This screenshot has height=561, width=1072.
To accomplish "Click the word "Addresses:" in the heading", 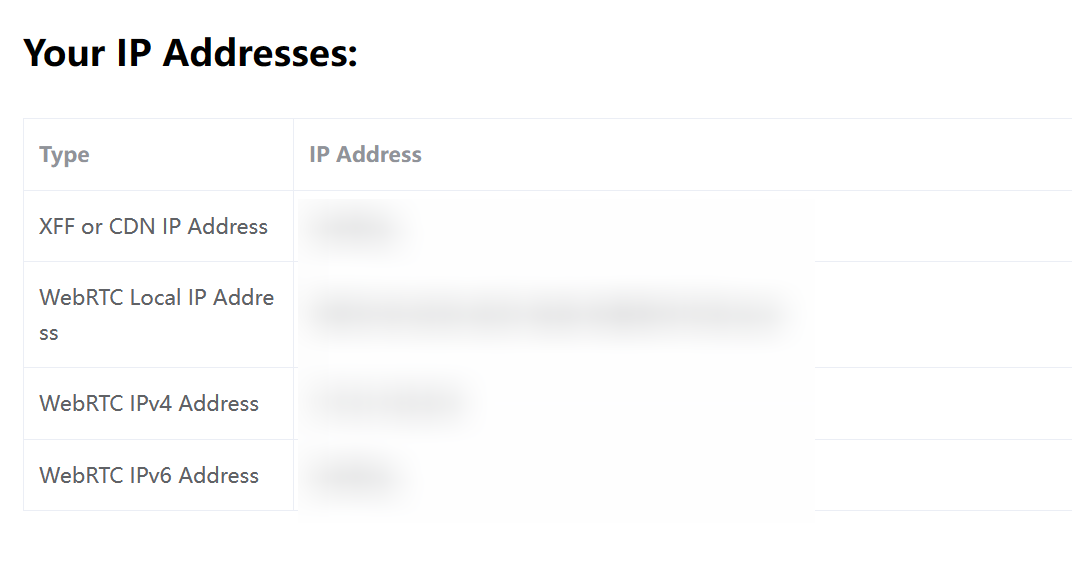I will (260, 53).
